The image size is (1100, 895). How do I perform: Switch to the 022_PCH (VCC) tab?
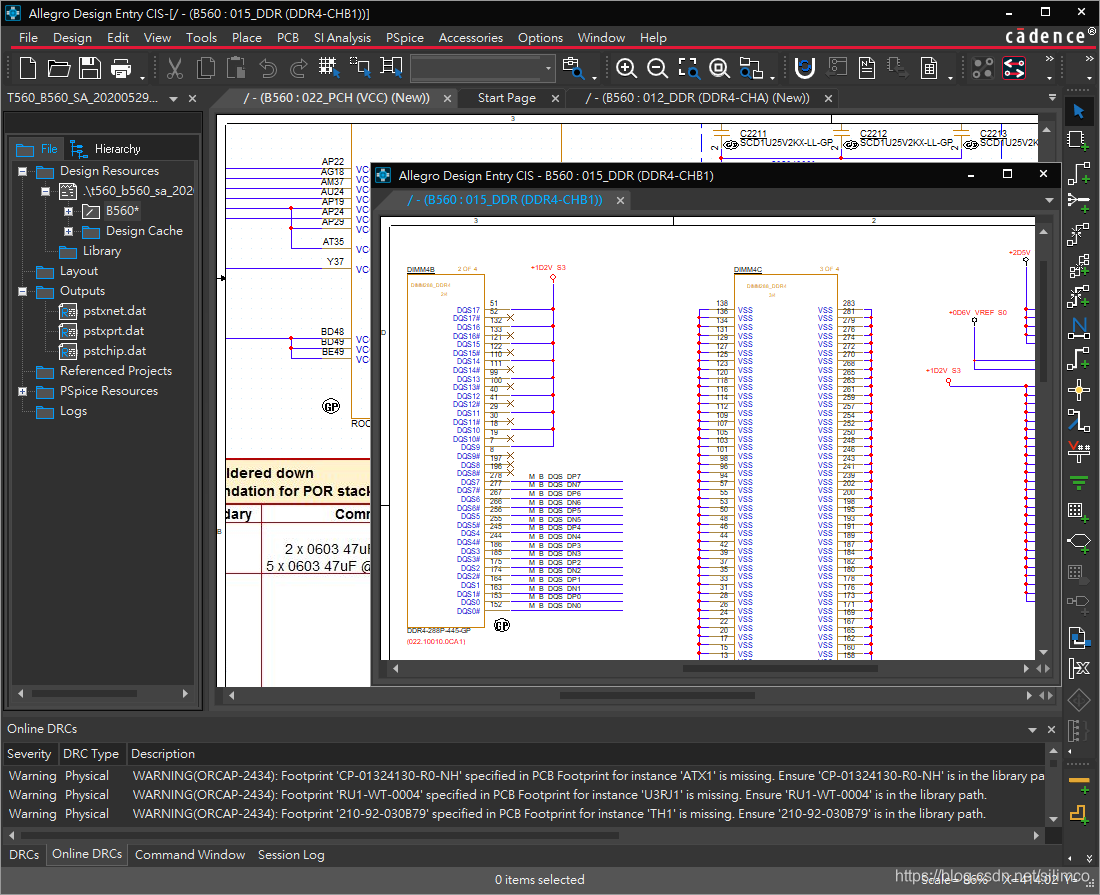(x=337, y=98)
